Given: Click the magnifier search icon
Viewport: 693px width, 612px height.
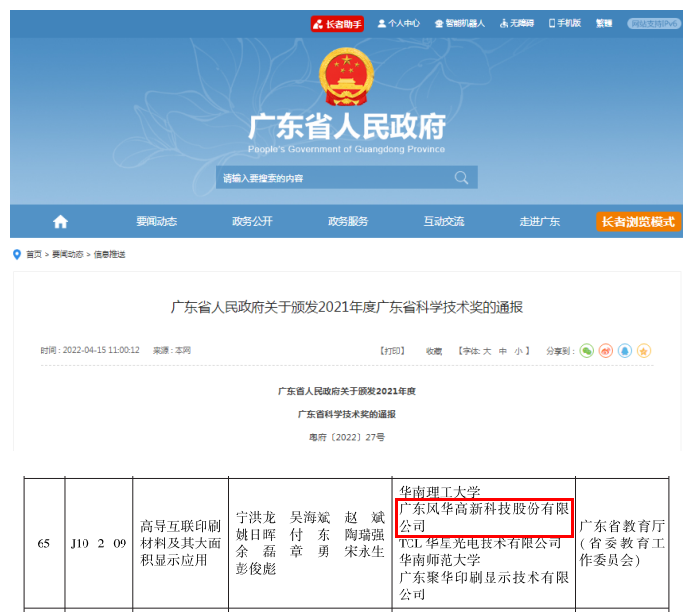Looking at the screenshot, I should click(461, 178).
